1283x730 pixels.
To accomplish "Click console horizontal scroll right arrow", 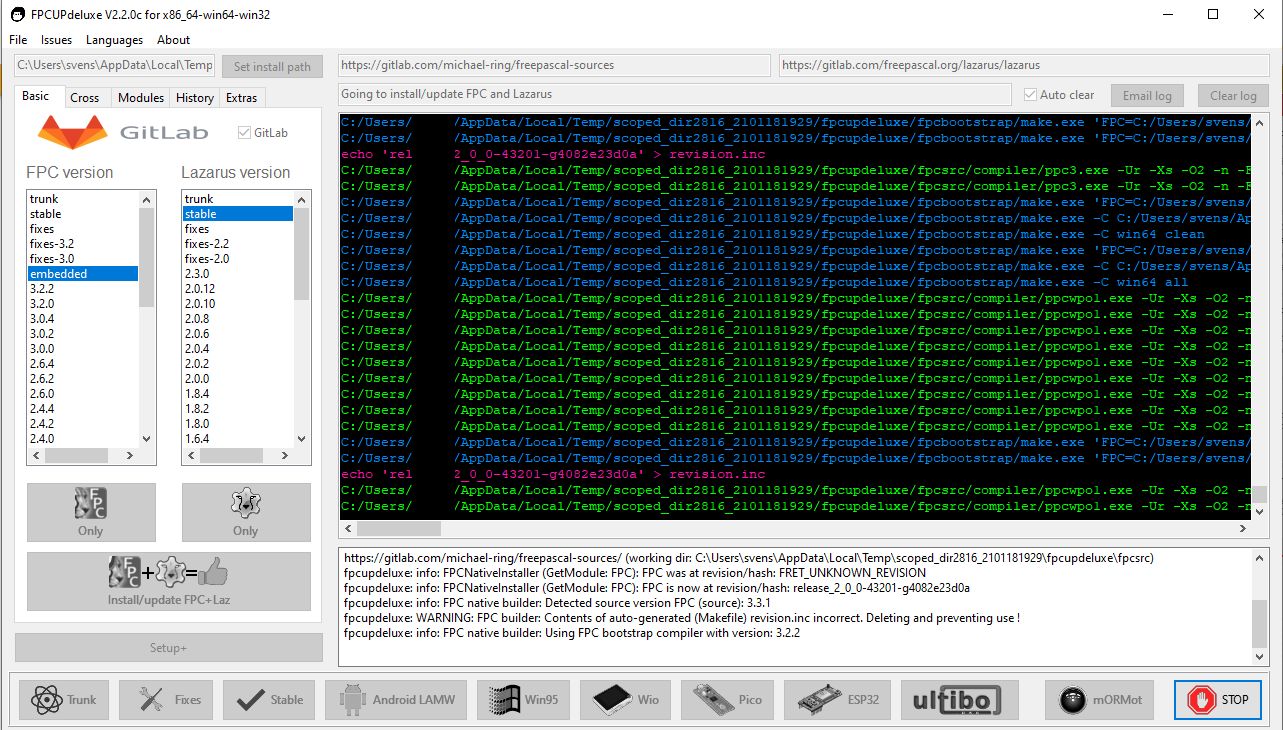I will [1243, 529].
